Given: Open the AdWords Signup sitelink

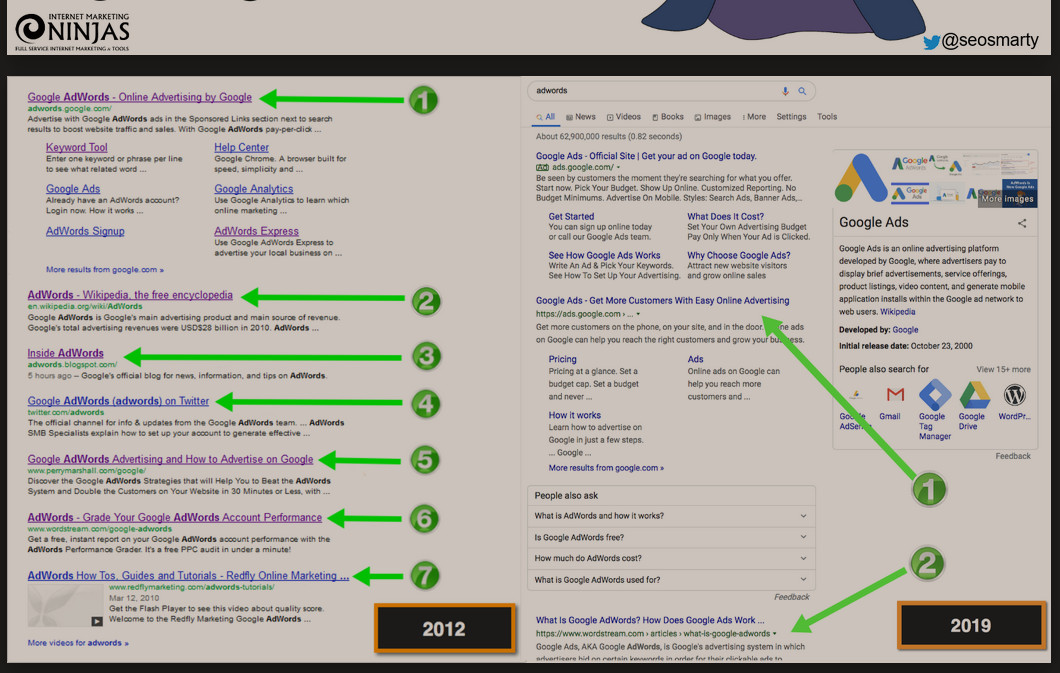Looking at the screenshot, I should click(x=85, y=231).
